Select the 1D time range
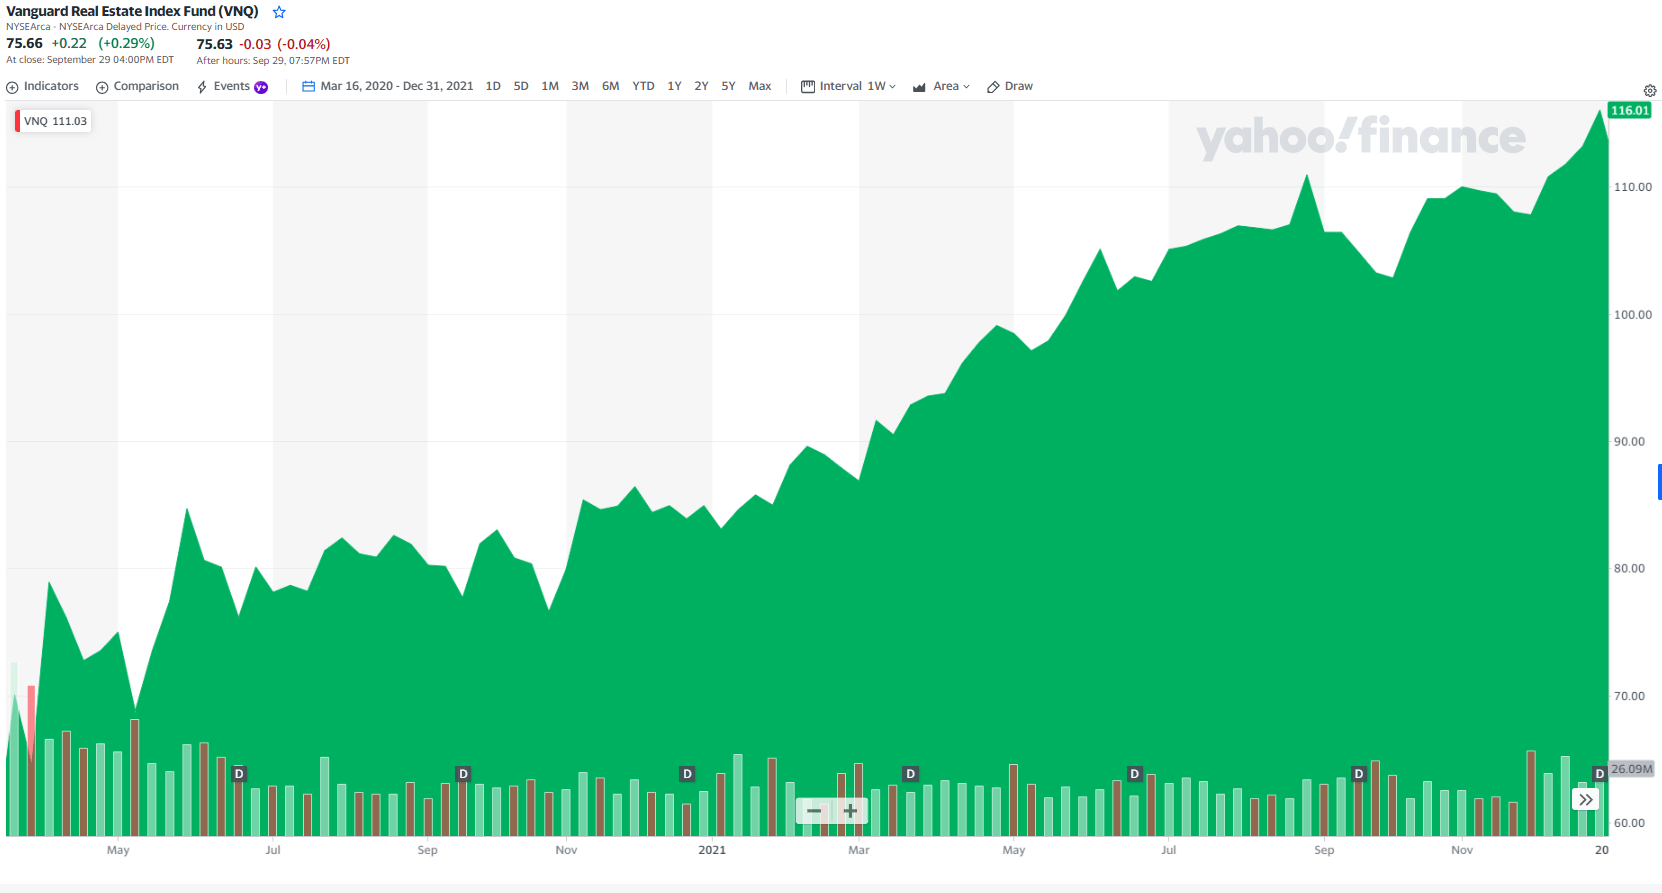Screen dimensions: 1662x893 (x=493, y=87)
